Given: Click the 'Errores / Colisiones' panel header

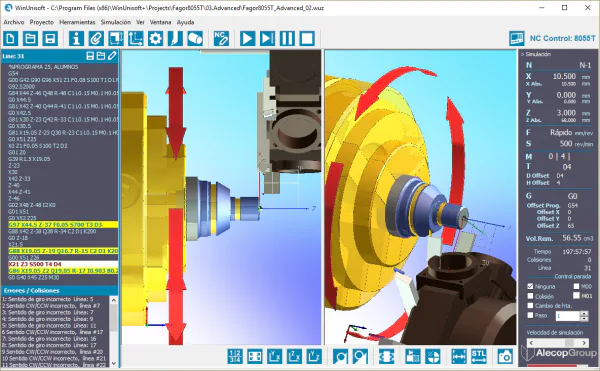Looking at the screenshot, I should pos(60,291).
